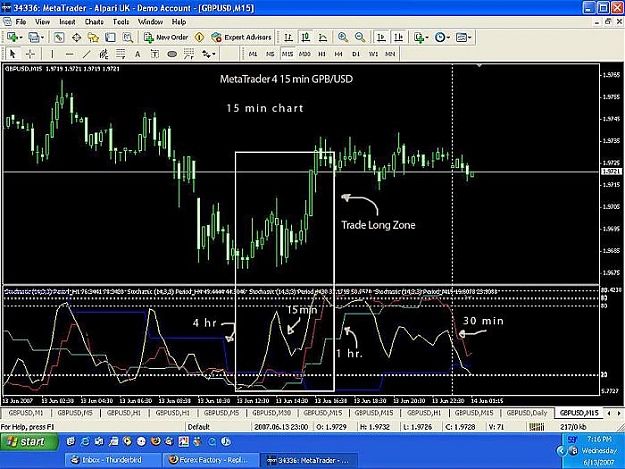Open the Windows Start button
Screen dimensions: 625x469
(x=28, y=442)
